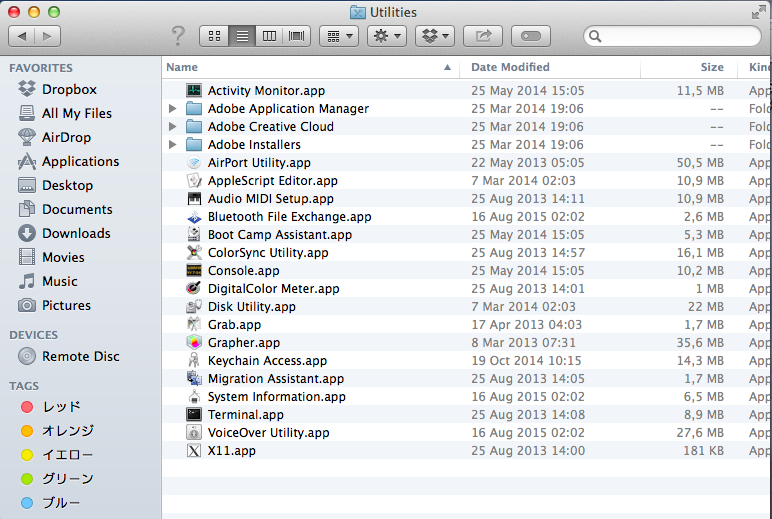Expand the Adobe Installers folder triangle
The width and height of the screenshot is (772, 519).
click(173, 145)
